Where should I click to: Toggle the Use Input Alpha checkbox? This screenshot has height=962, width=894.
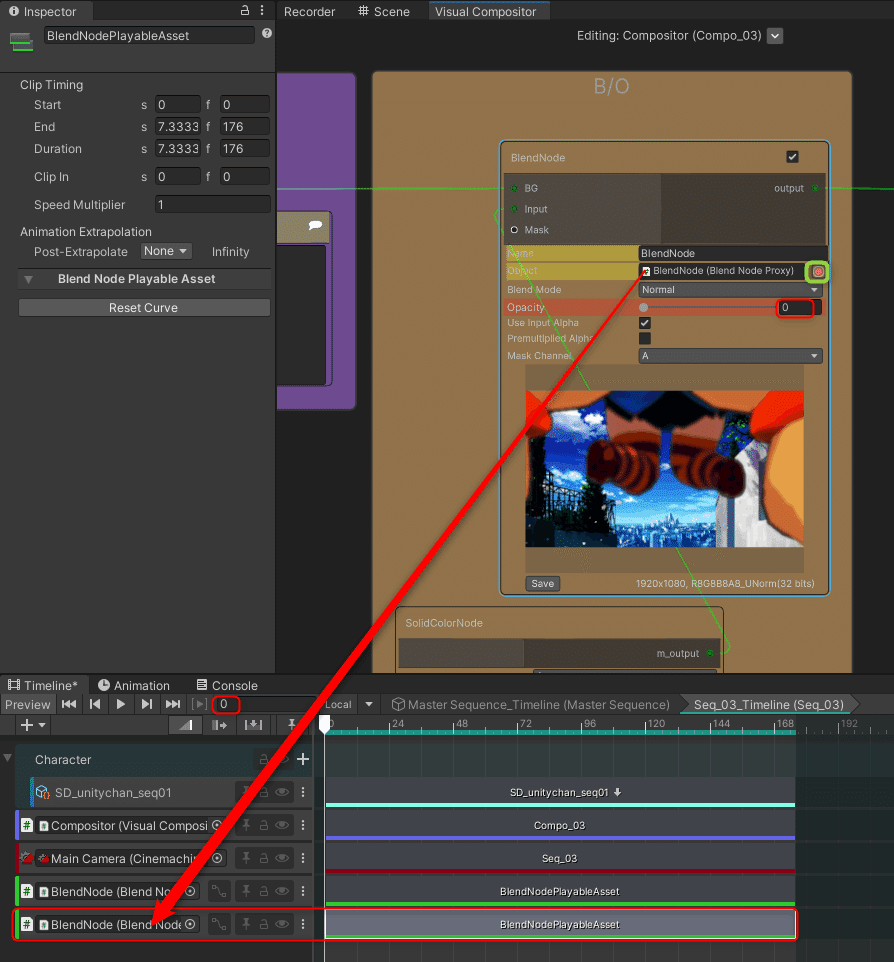click(x=644, y=323)
